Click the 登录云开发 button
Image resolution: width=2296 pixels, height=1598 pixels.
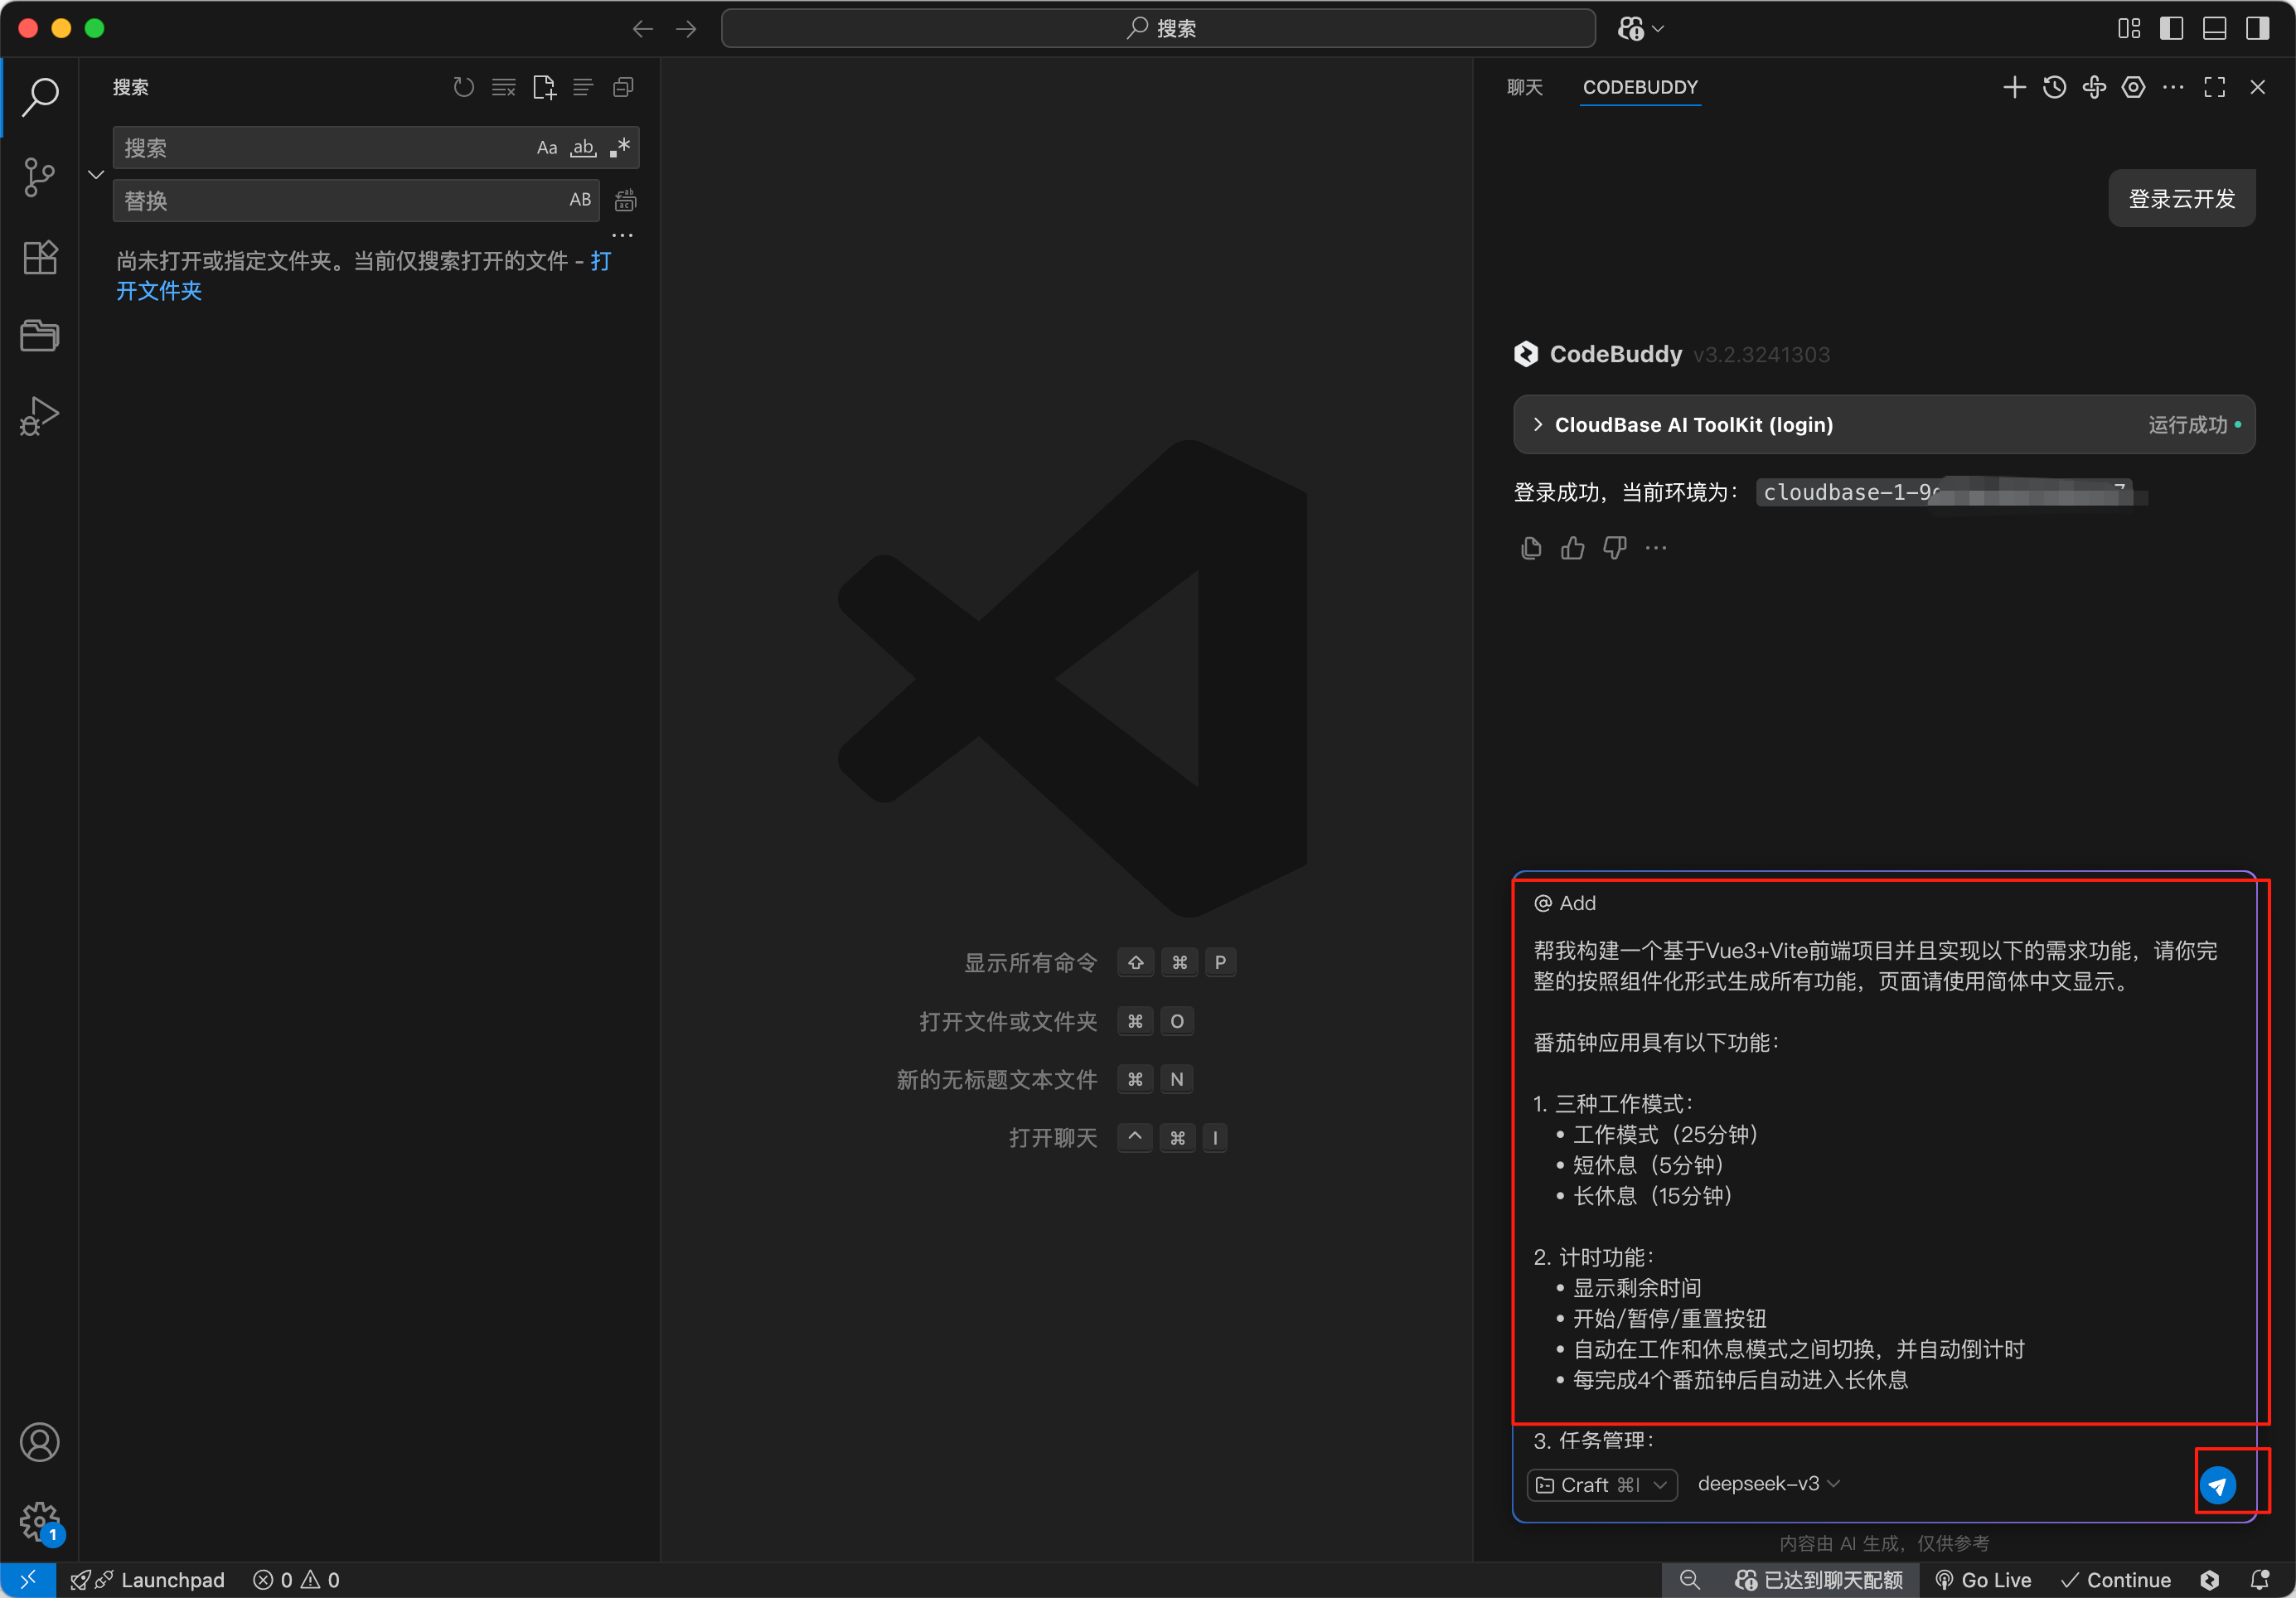pos(2181,199)
